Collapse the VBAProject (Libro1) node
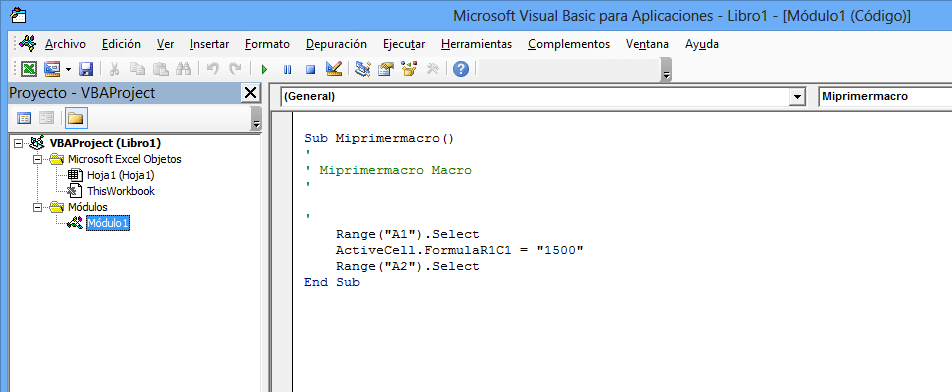The width and height of the screenshot is (952, 392). (x=18, y=144)
